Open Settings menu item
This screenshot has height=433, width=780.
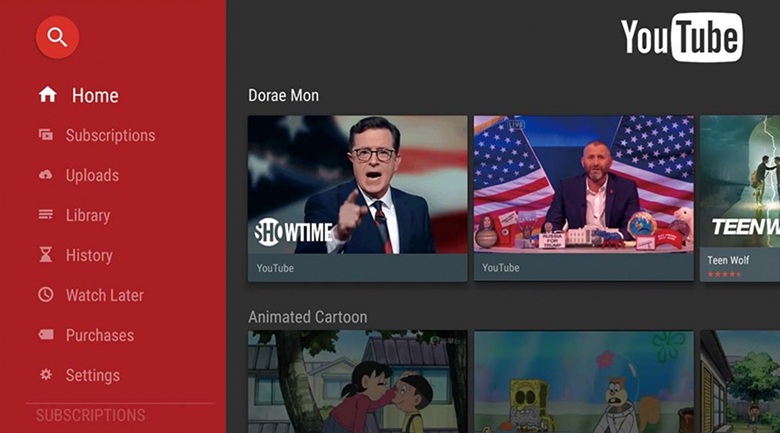click(x=79, y=375)
